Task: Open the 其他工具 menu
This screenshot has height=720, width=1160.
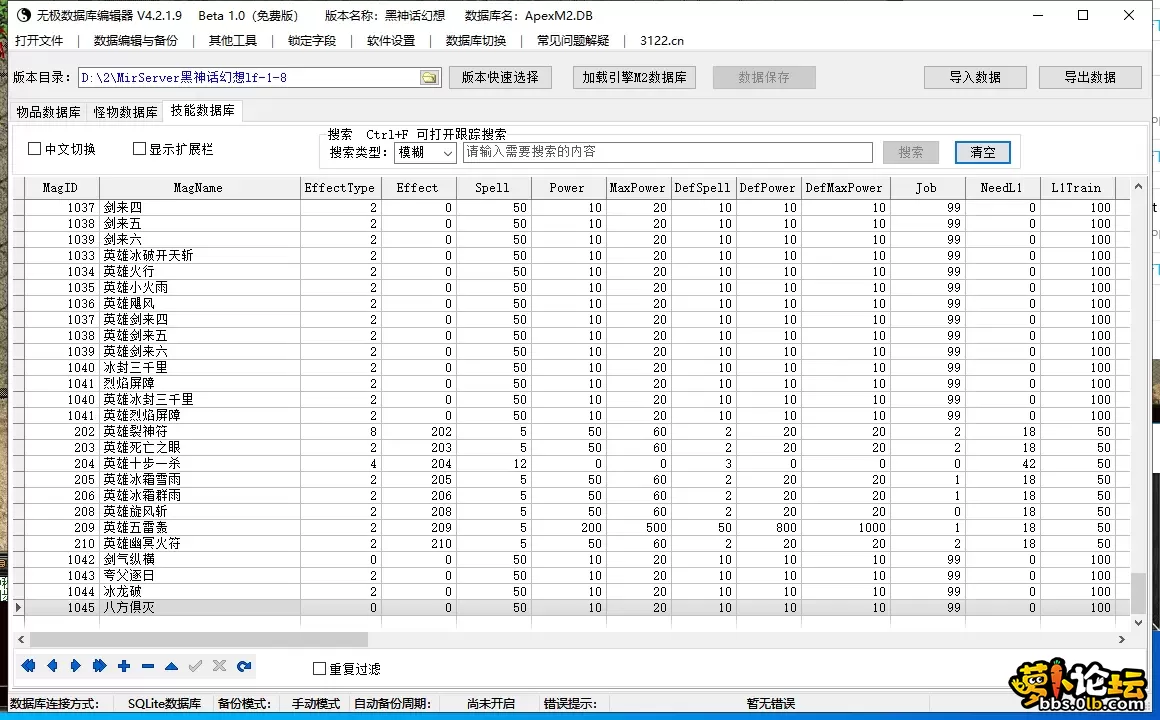Action: pyautogui.click(x=233, y=41)
